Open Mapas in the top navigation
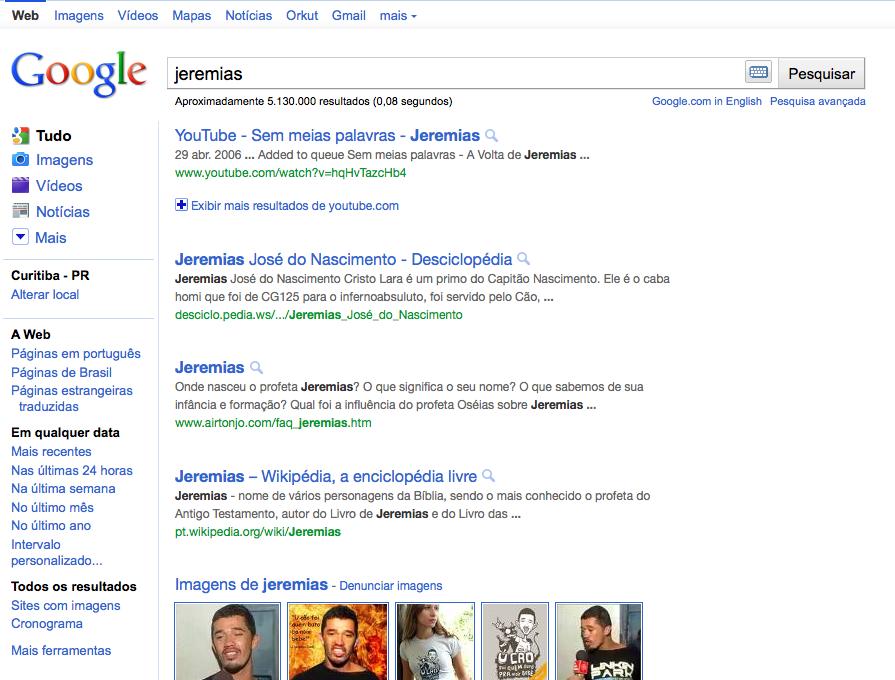This screenshot has height=680, width=895. coord(192,15)
